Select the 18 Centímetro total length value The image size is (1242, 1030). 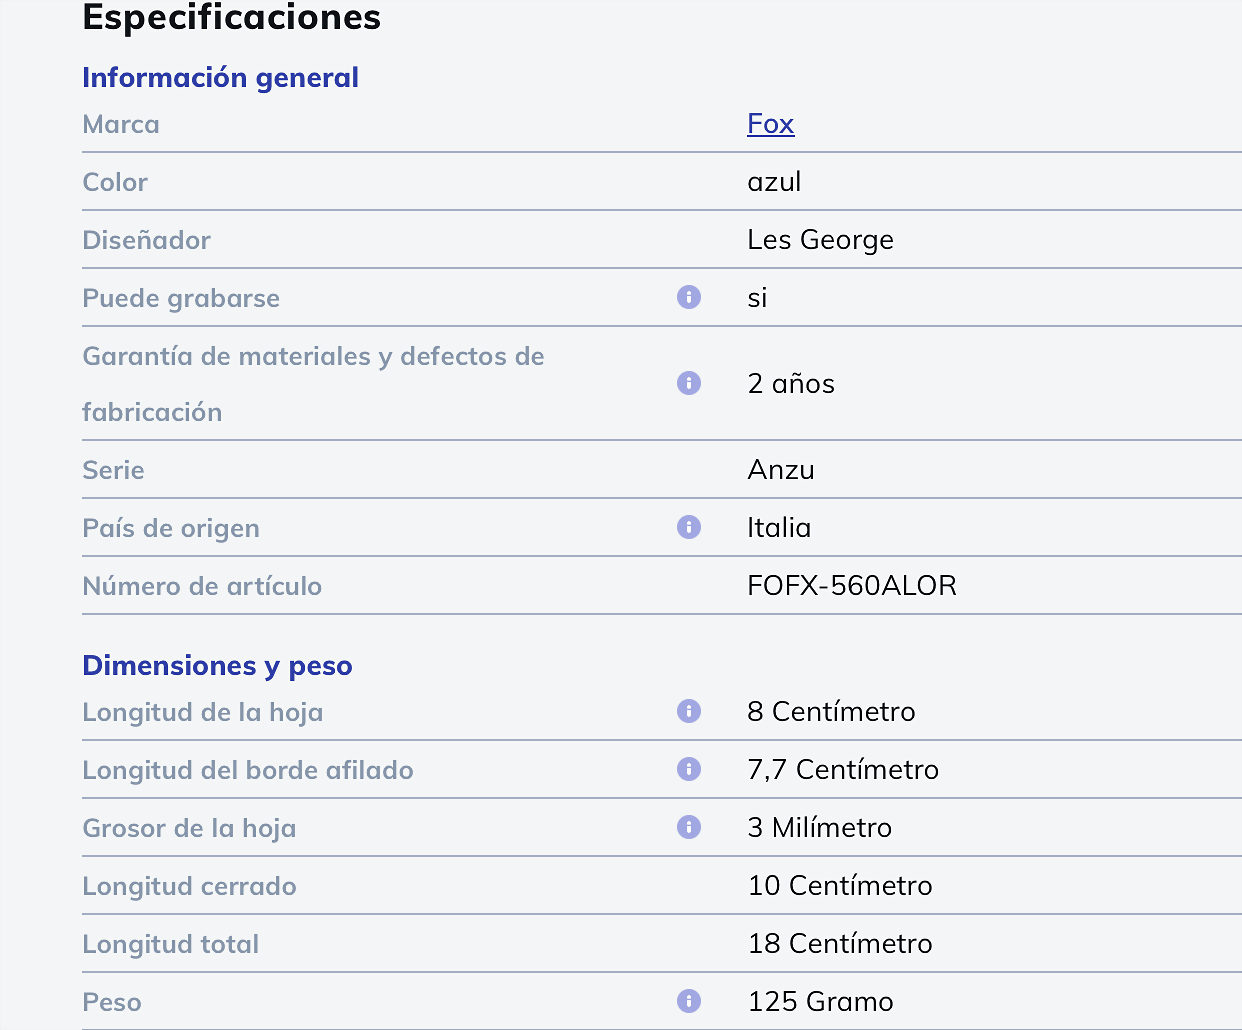[x=840, y=944]
